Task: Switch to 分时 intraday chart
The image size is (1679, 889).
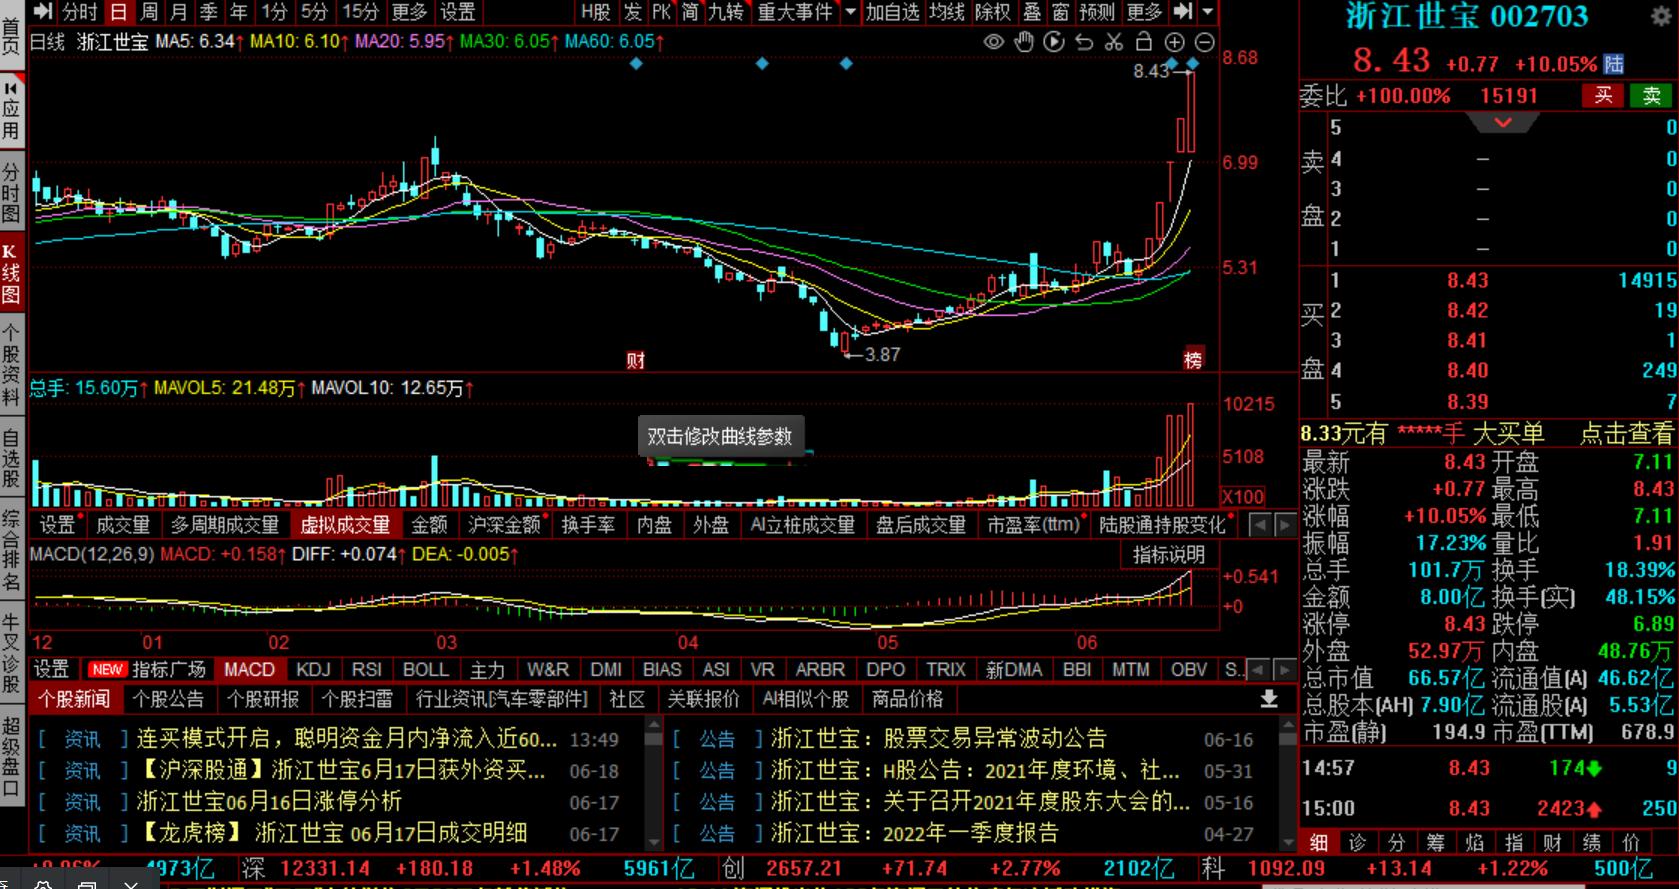Action: pos(79,12)
